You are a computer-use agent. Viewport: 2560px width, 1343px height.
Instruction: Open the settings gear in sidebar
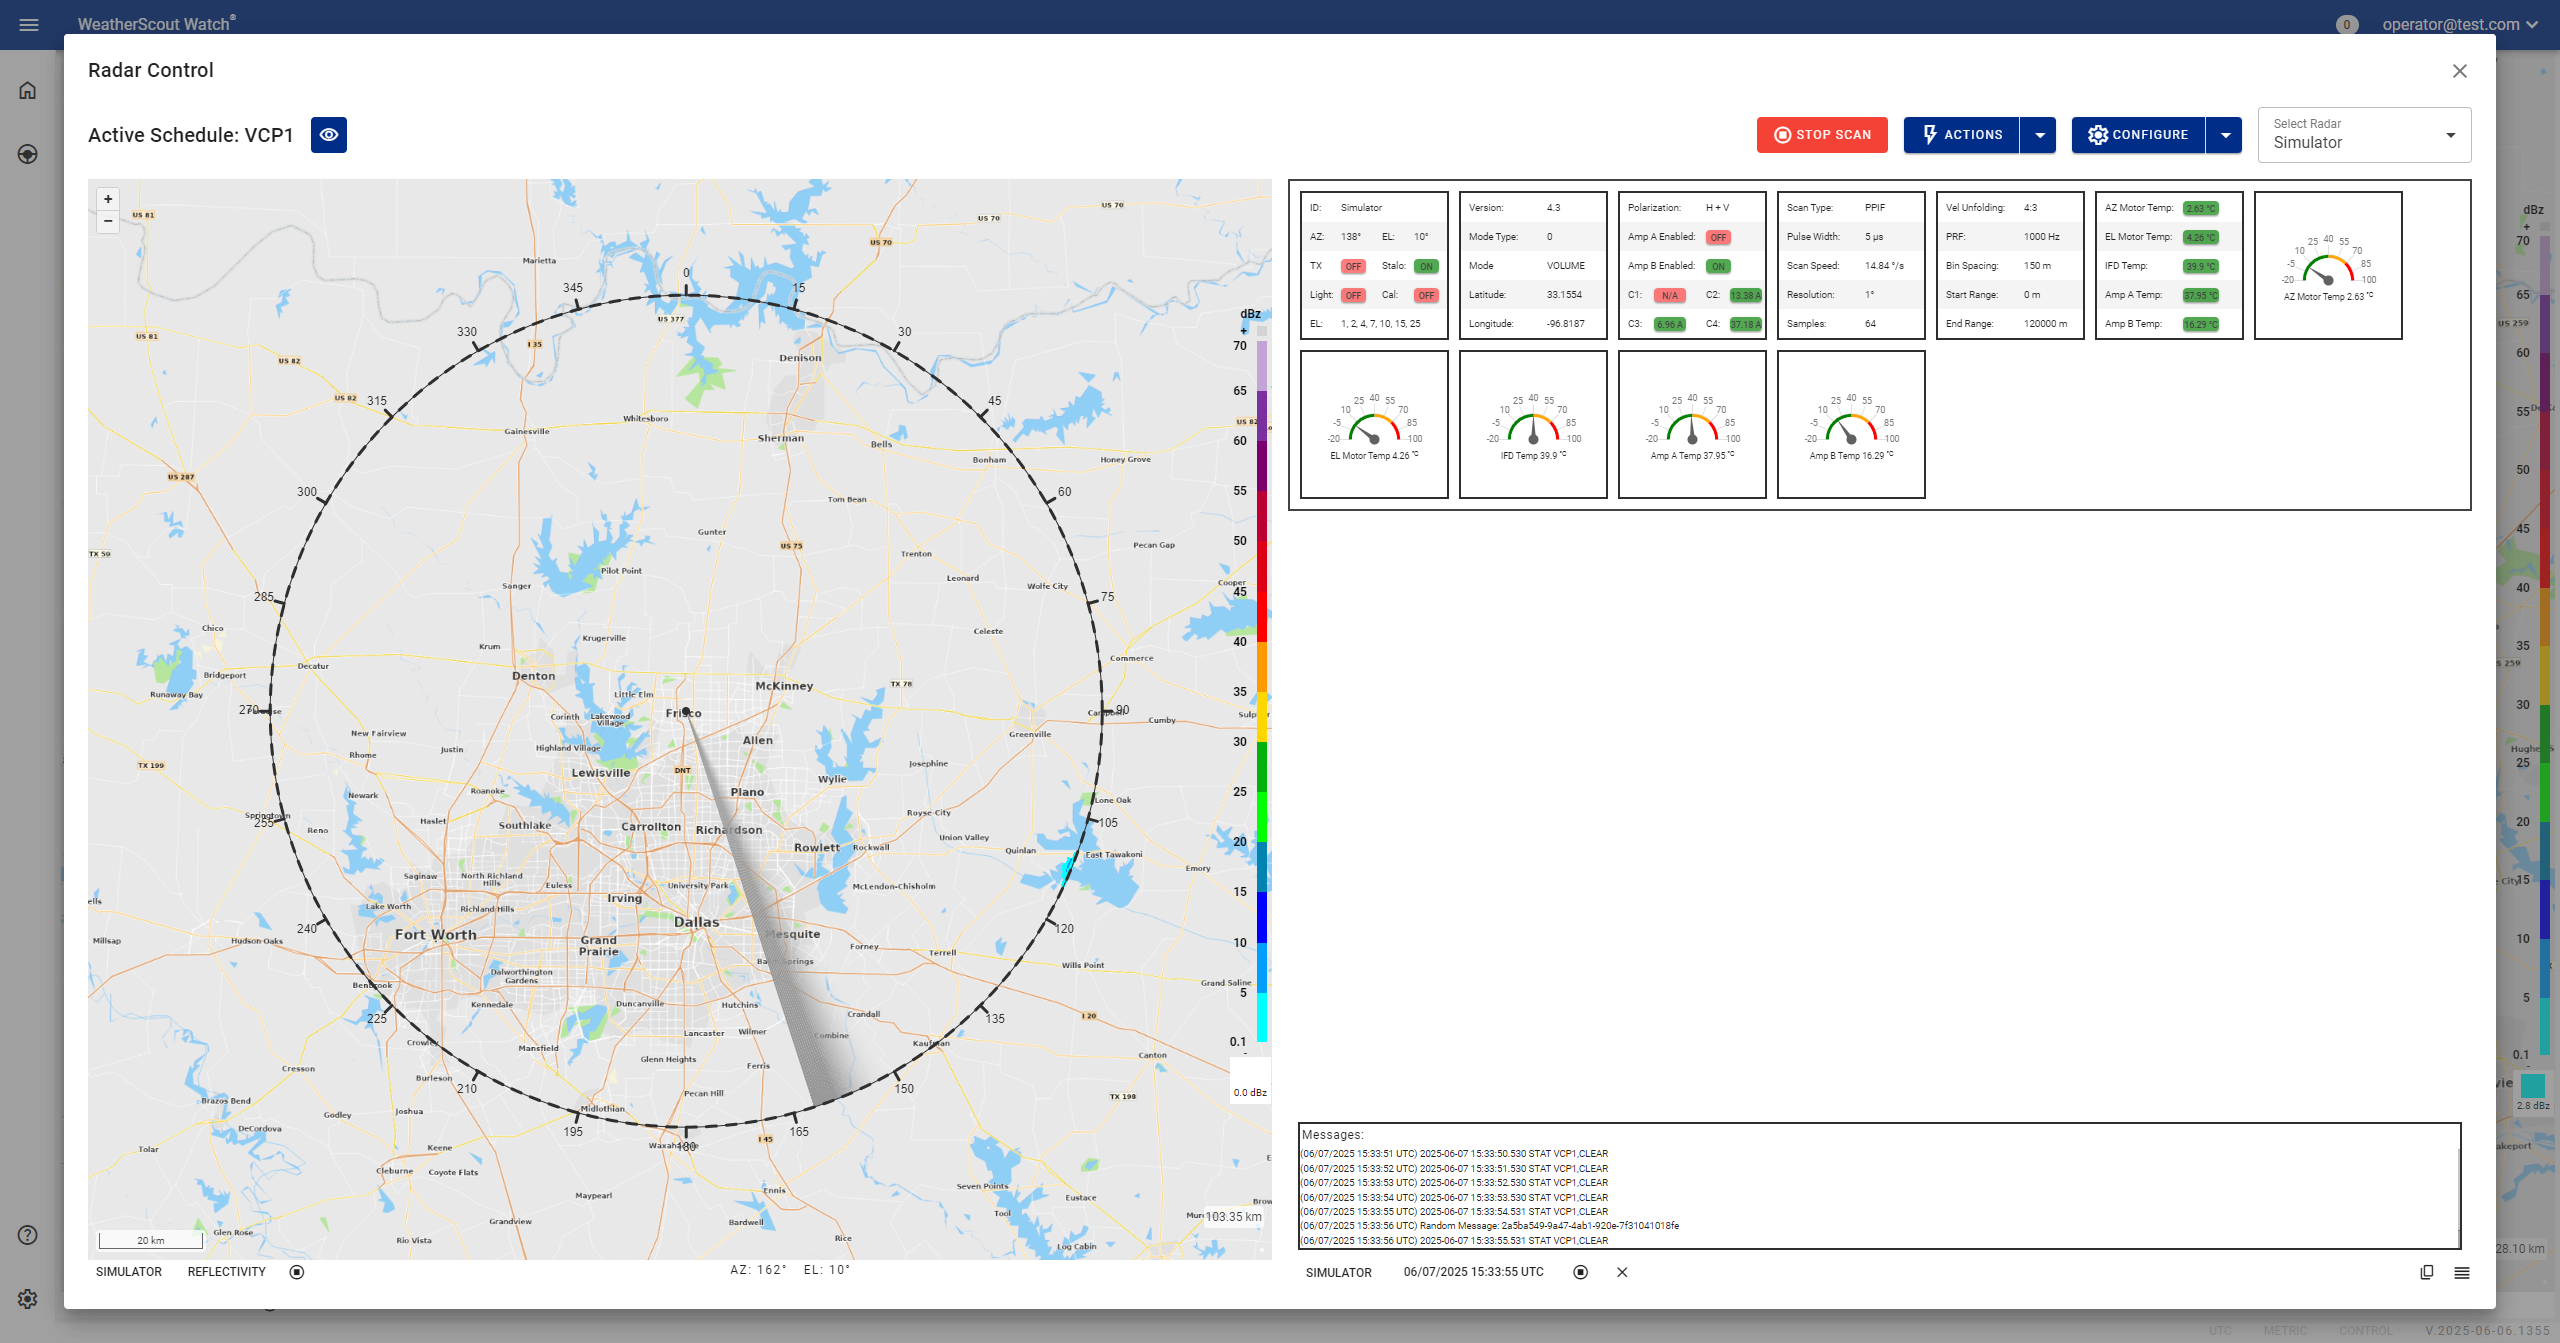pos(28,1298)
